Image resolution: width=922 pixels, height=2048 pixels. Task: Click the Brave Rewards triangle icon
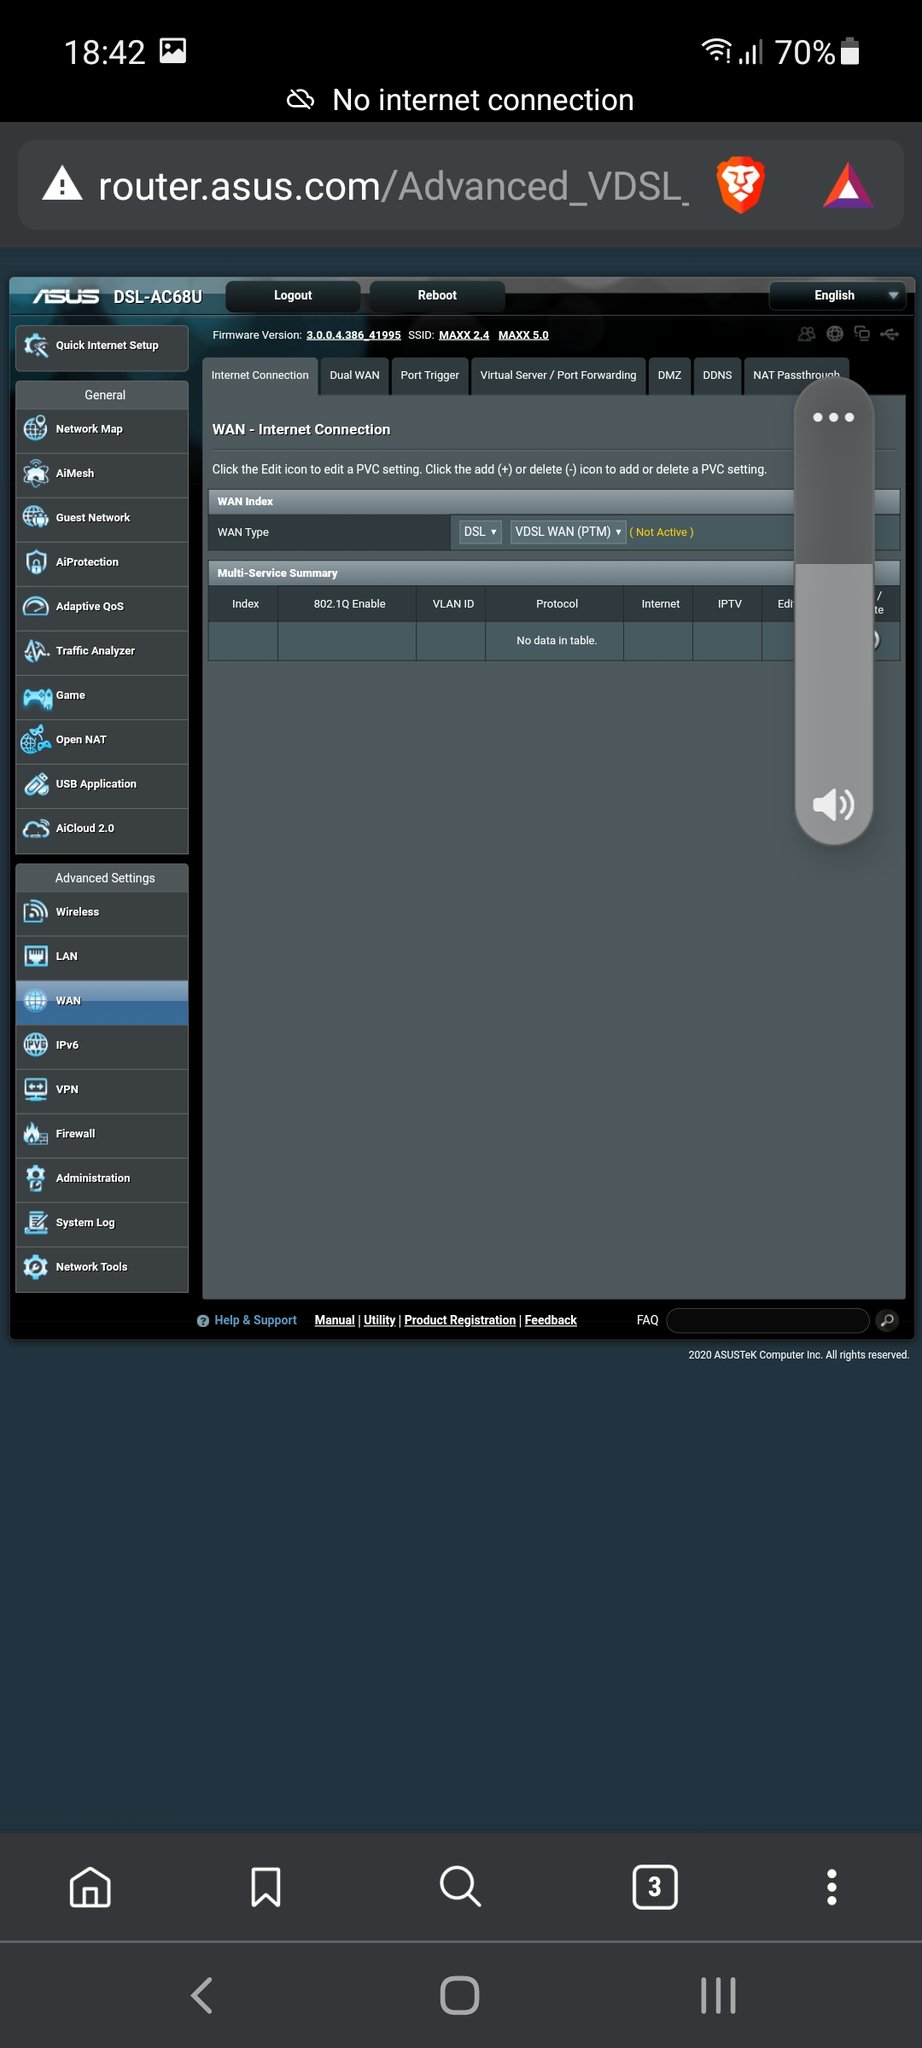[848, 186]
